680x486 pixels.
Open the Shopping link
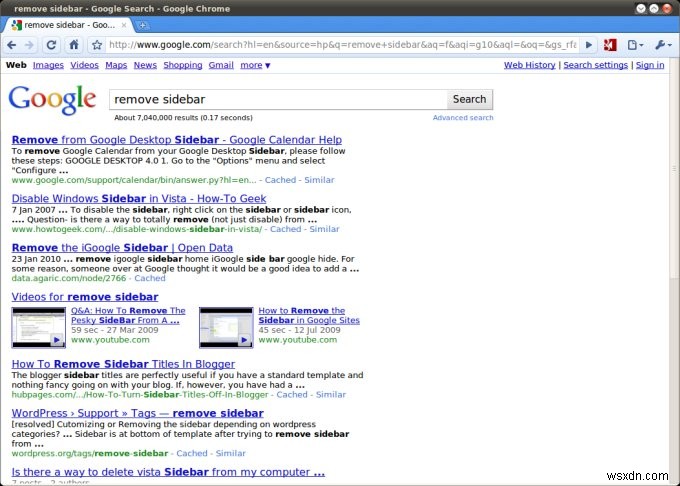coord(183,65)
